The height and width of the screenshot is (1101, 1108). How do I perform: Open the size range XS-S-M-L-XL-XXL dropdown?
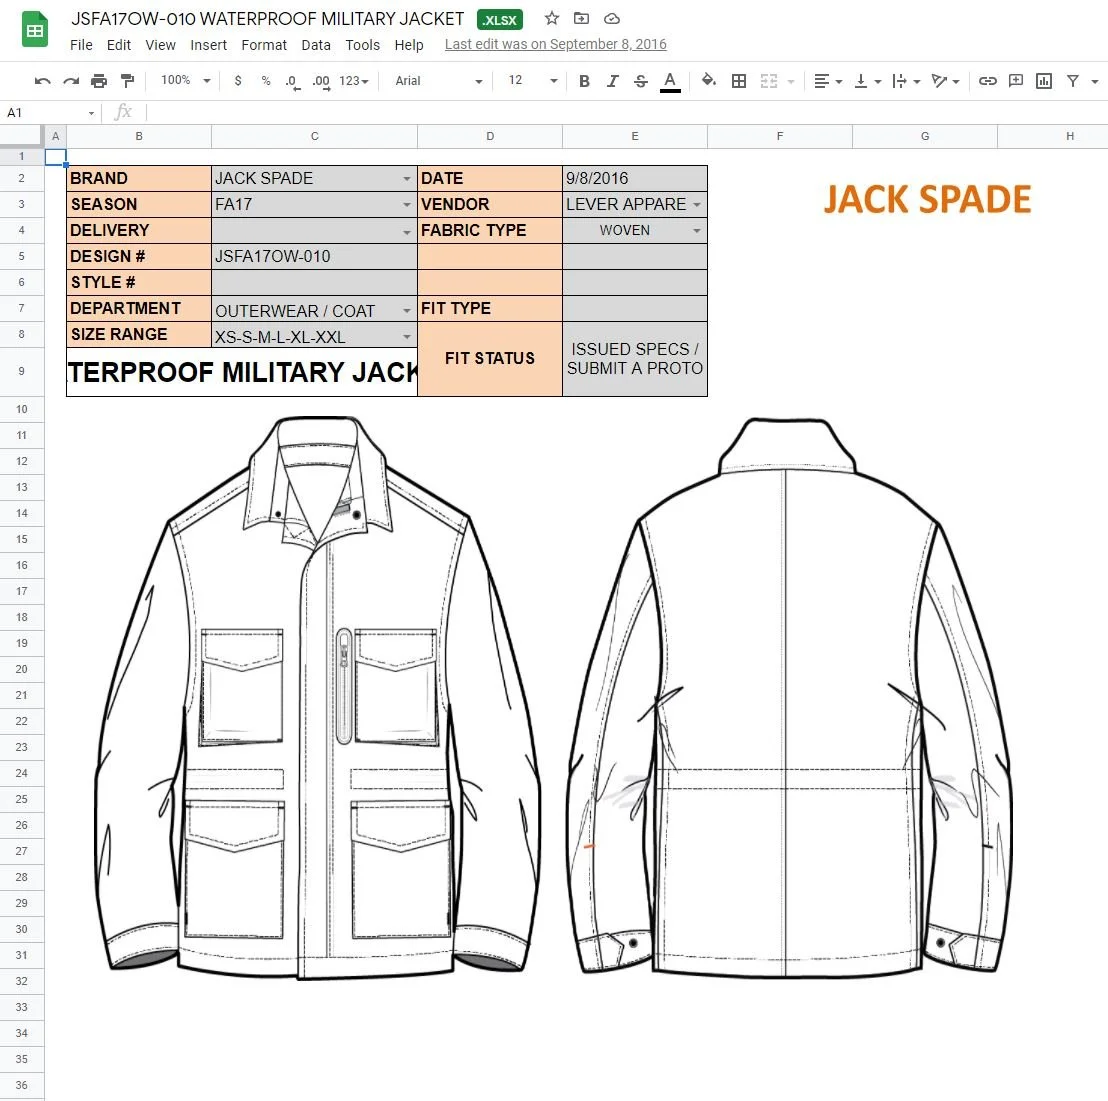[x=407, y=336]
